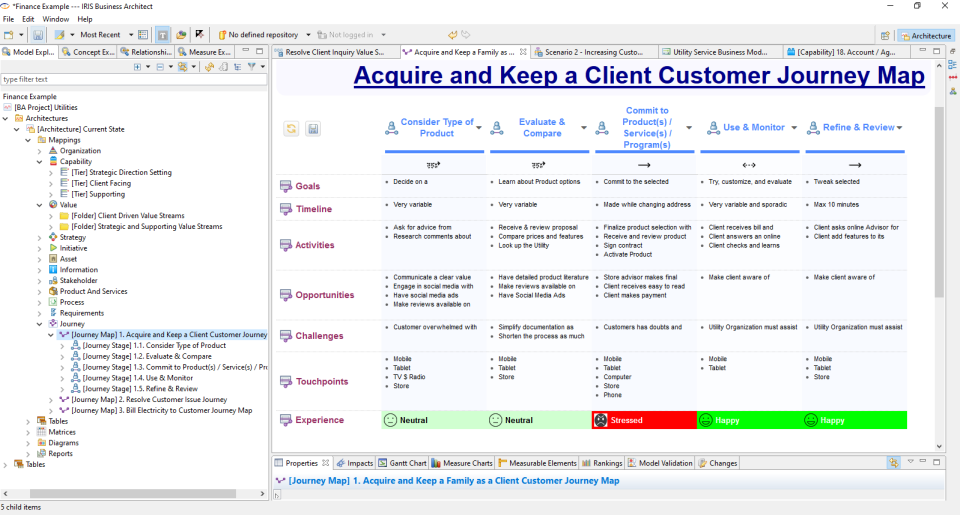960x515 pixels.
Task: Switch to the Concept Explorer tab
Action: [x=89, y=52]
